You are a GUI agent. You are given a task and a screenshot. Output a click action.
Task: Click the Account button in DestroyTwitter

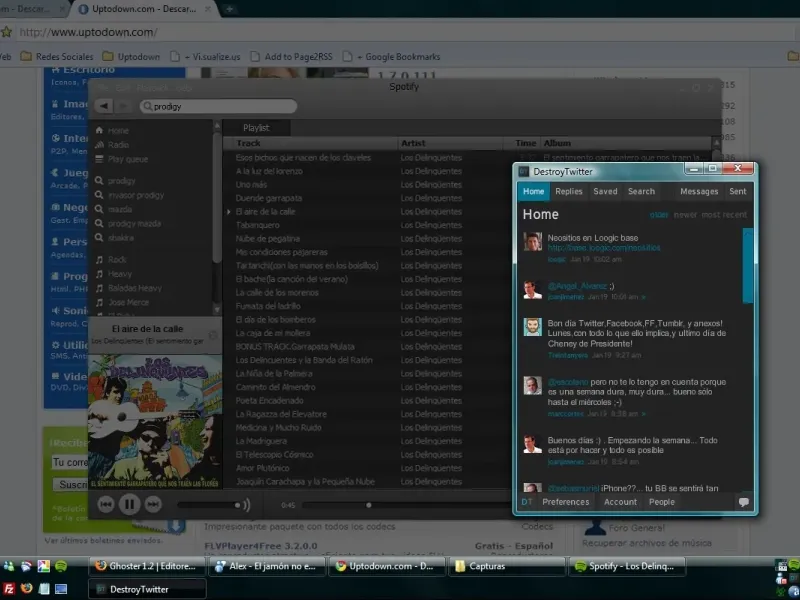620,502
